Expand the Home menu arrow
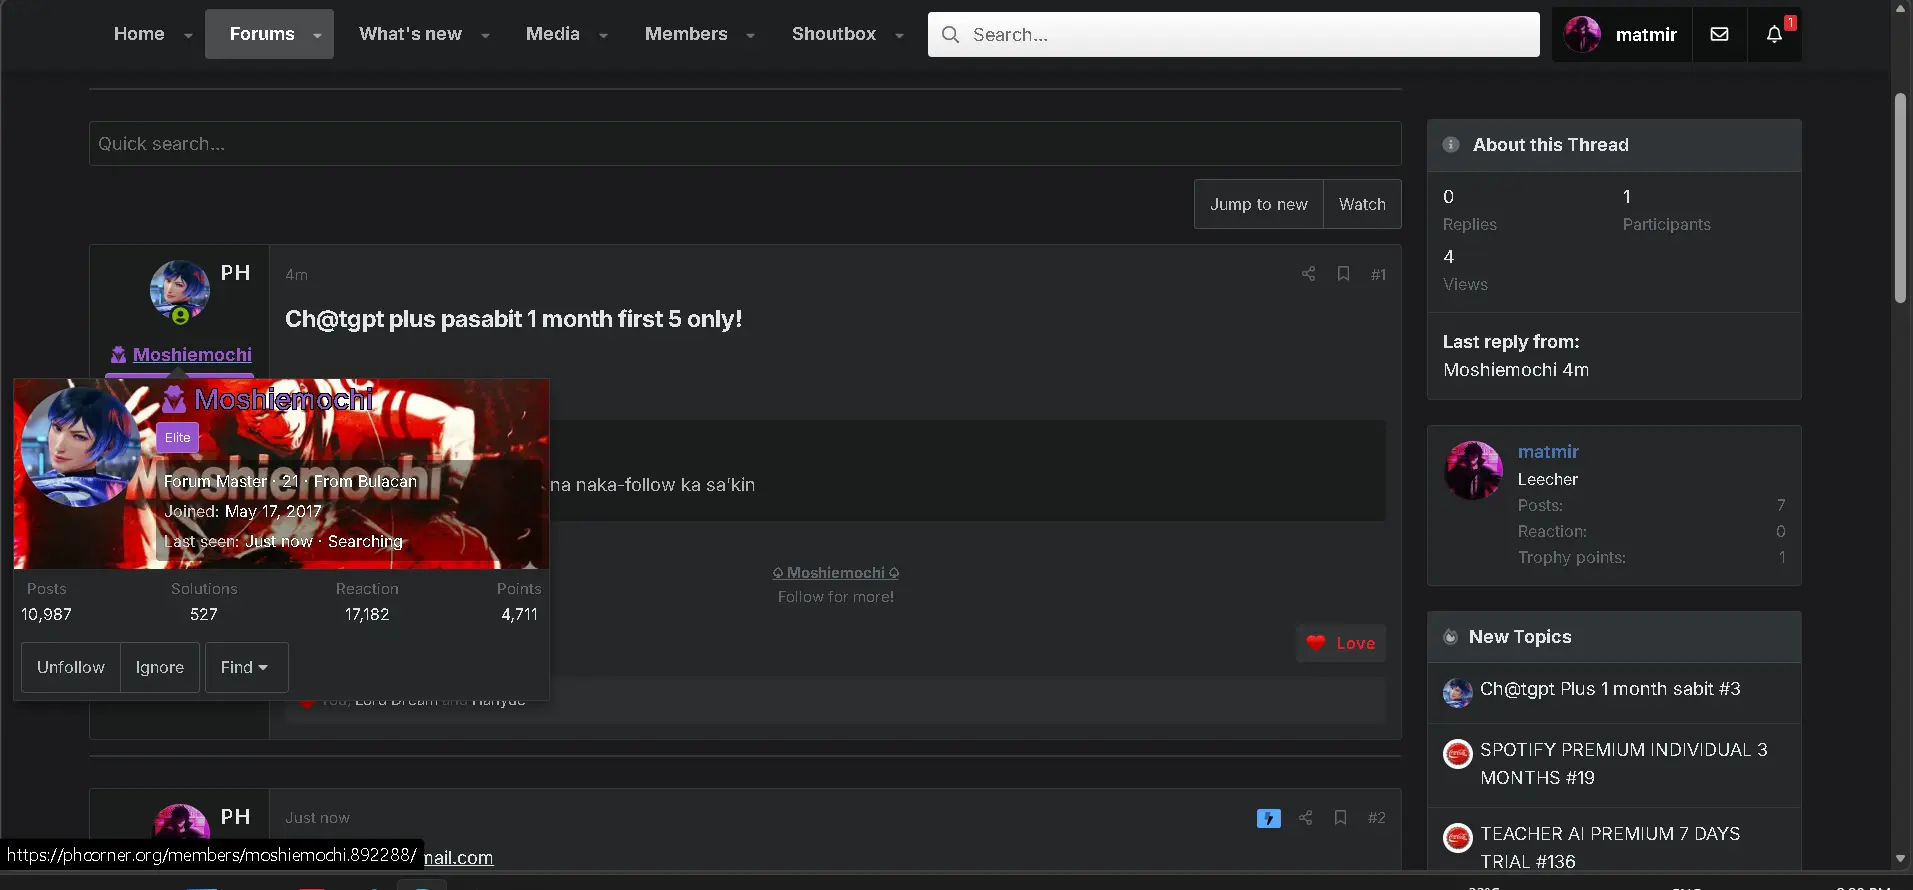 coord(188,35)
